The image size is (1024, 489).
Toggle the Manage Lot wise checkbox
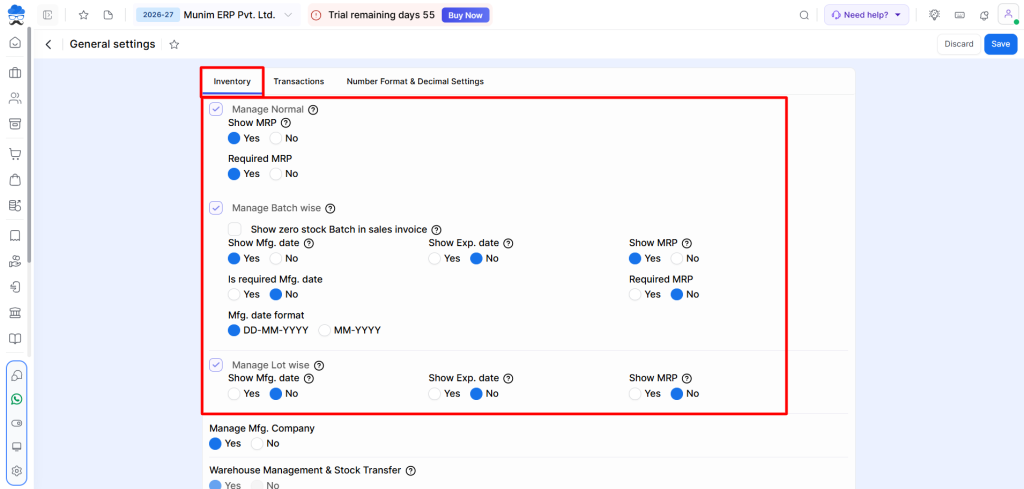[216, 365]
